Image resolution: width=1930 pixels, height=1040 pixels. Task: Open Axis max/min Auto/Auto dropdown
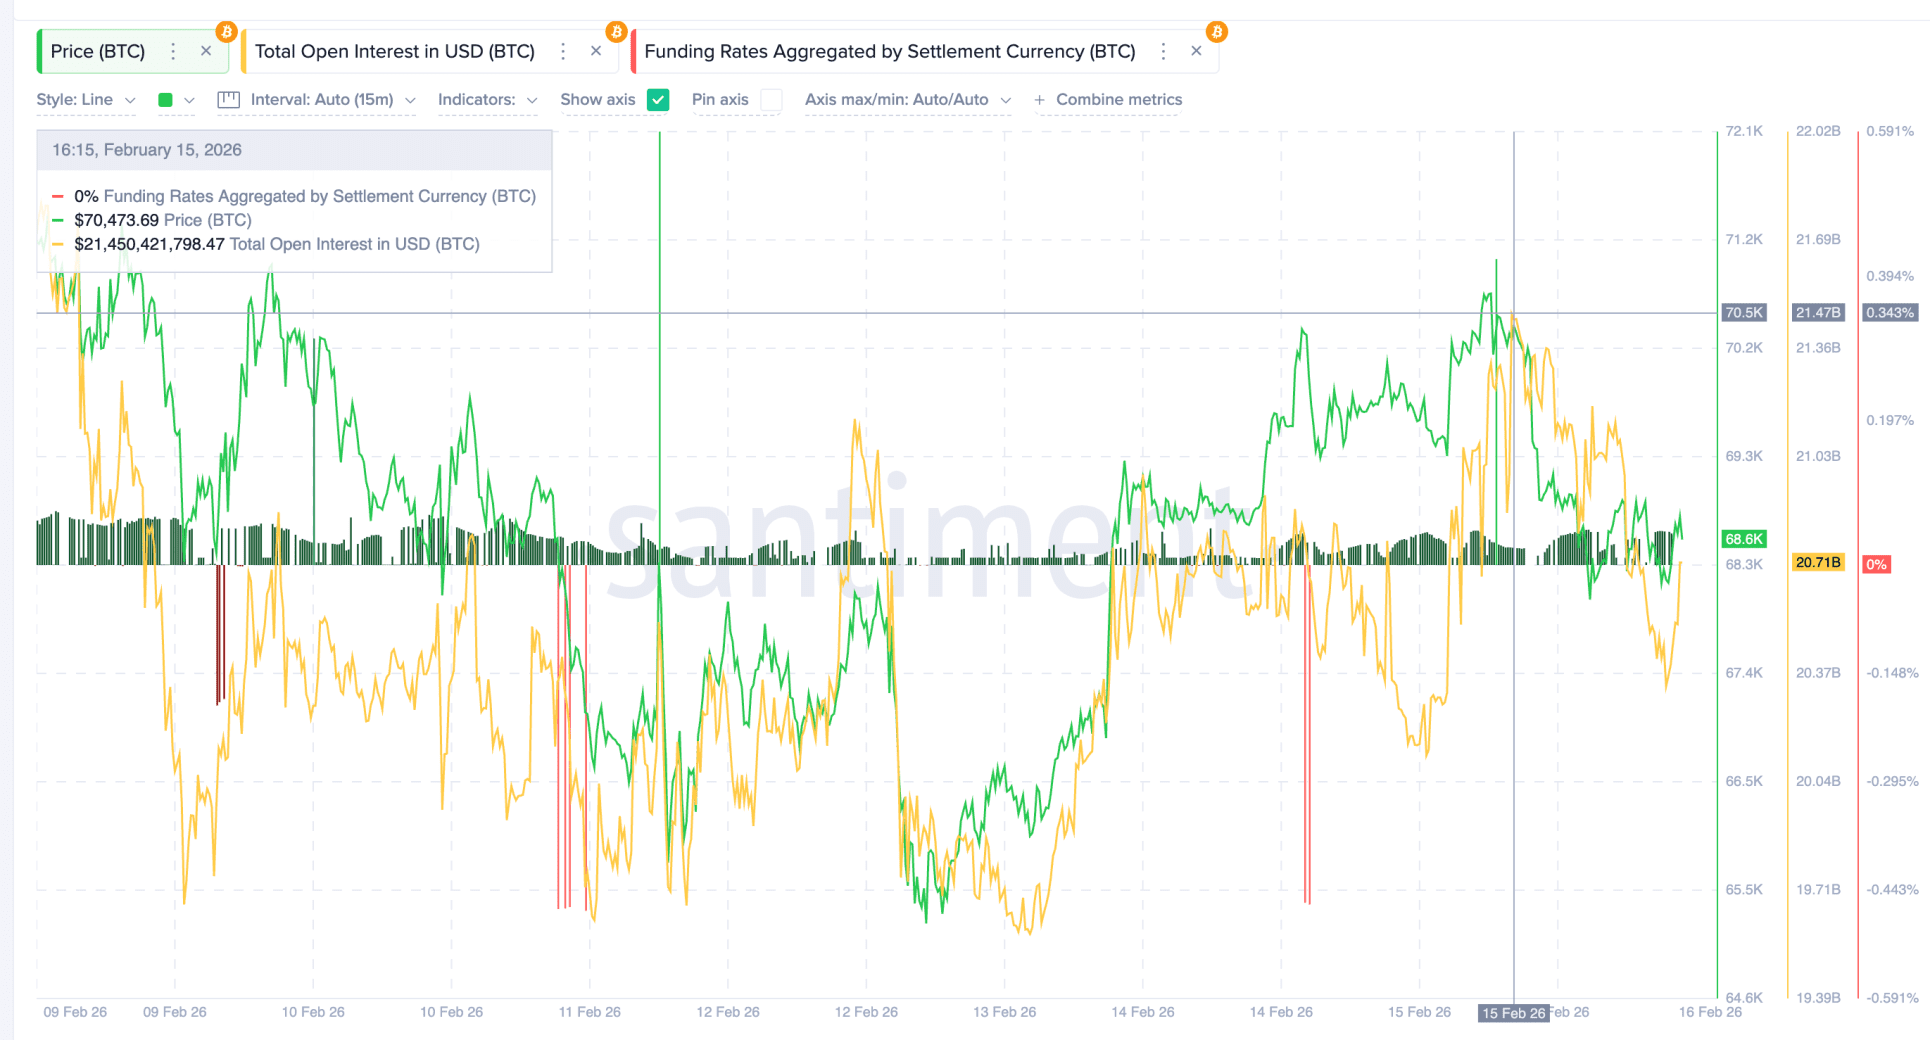(907, 100)
